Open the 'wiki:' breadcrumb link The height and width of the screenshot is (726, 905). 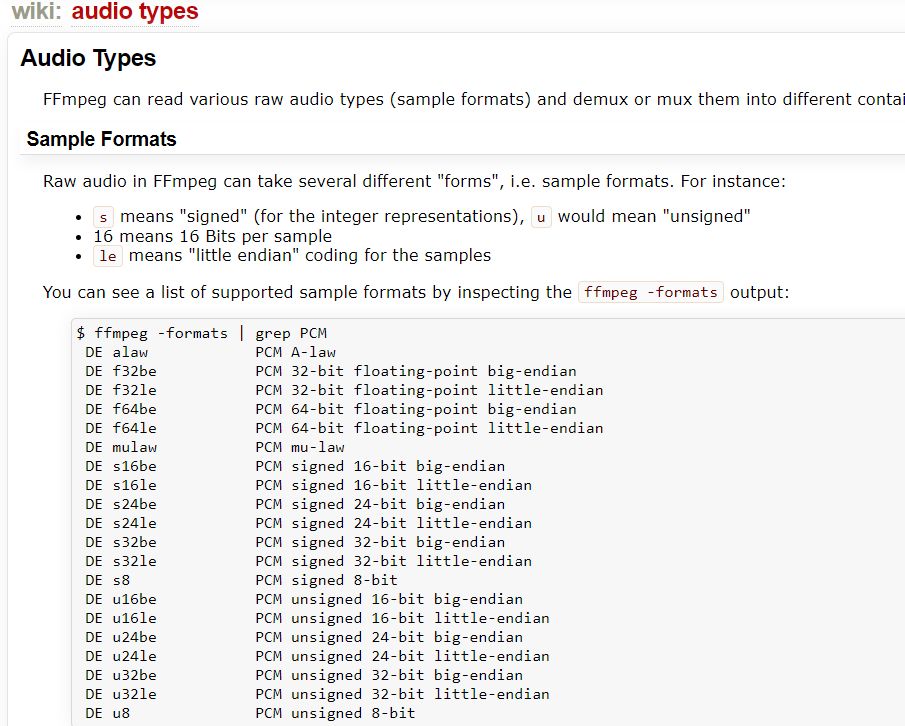[x=36, y=12]
